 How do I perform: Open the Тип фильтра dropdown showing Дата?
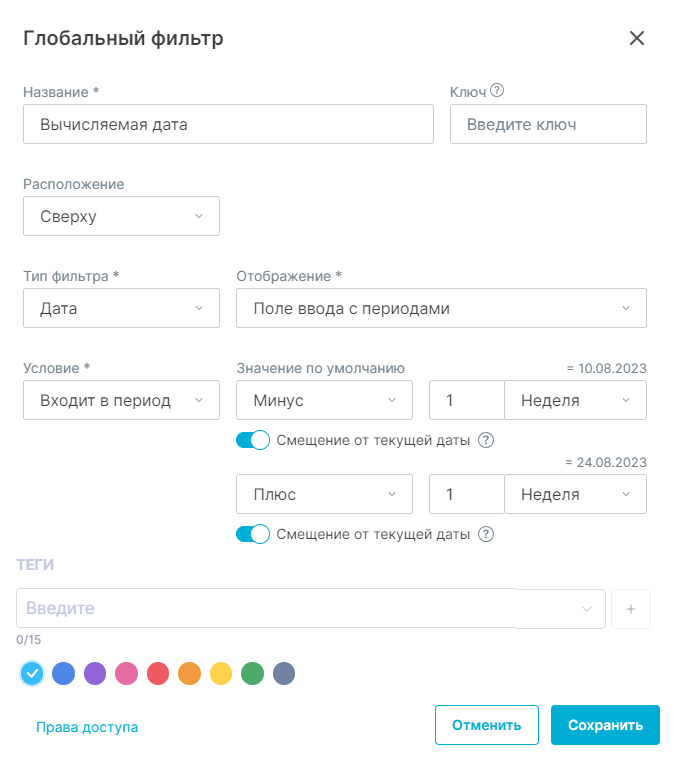click(121, 308)
